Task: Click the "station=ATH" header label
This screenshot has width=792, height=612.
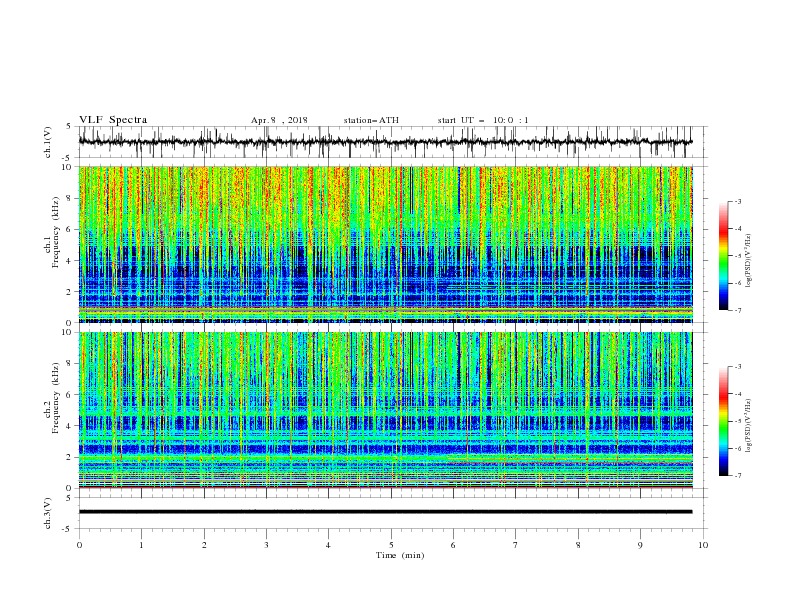Action: click(x=371, y=120)
